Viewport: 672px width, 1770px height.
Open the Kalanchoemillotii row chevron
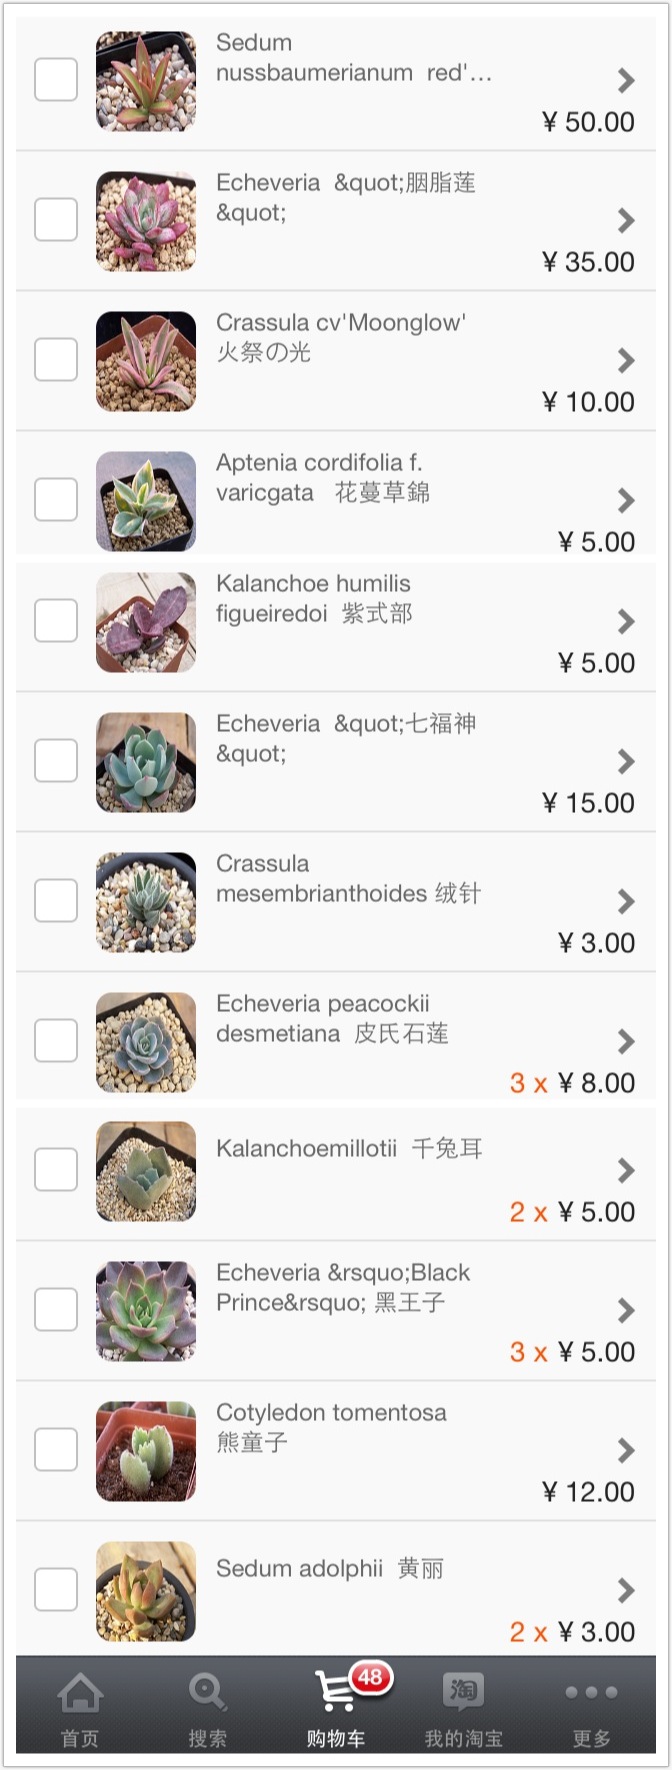pyautogui.click(x=626, y=1170)
